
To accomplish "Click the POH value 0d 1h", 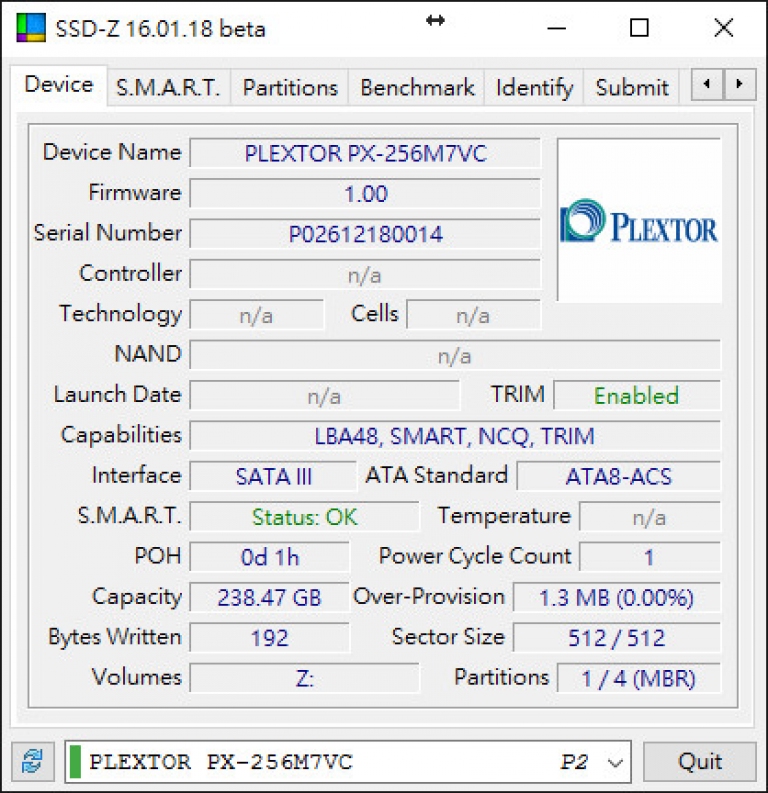I will (x=269, y=558).
